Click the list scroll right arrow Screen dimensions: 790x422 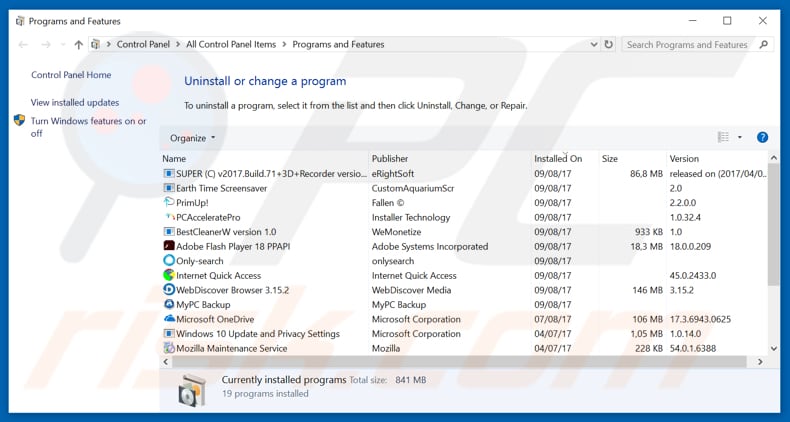760,362
